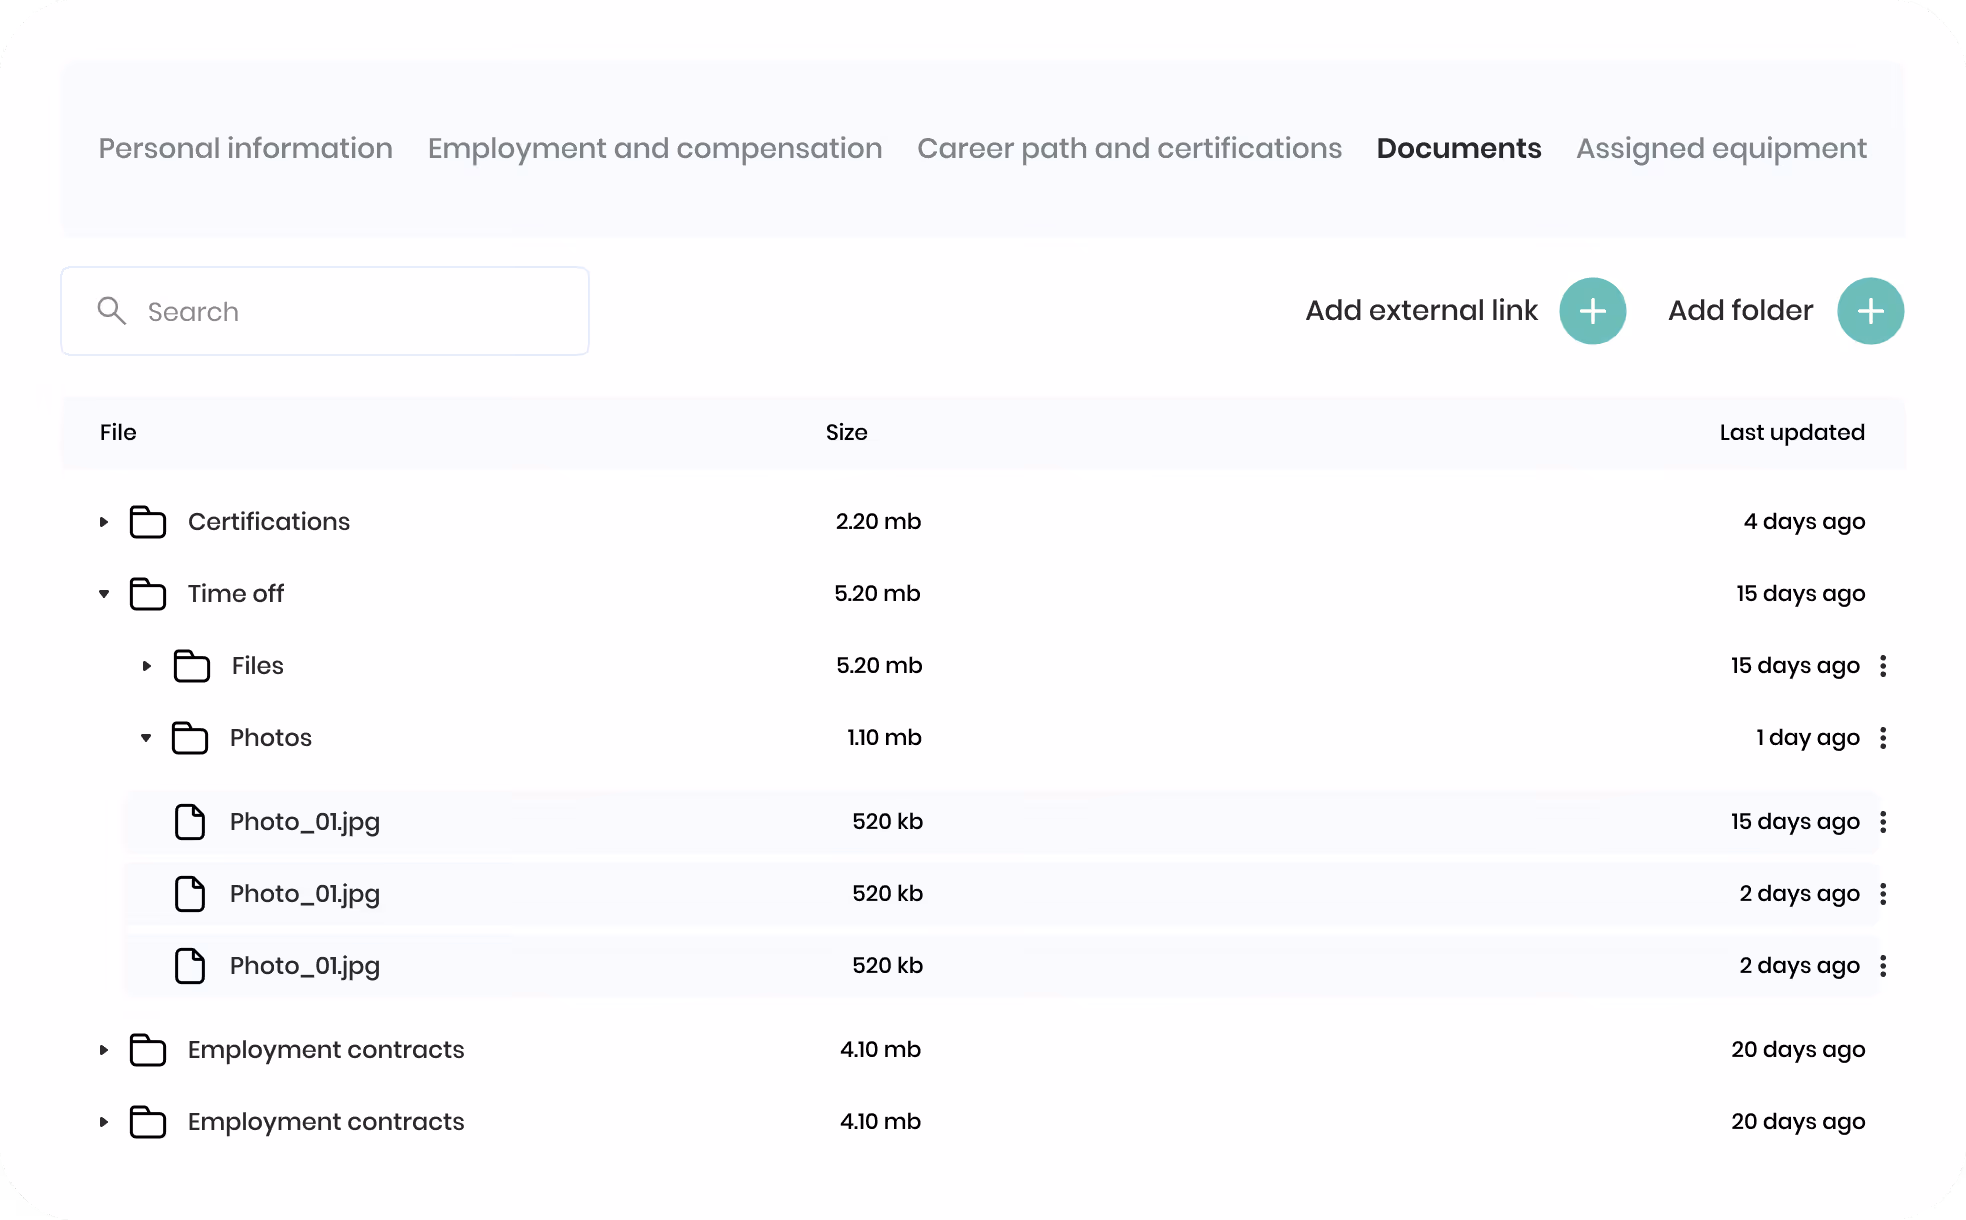This screenshot has width=1966, height=1220.
Task: Select the Time off folder name
Action: click(236, 594)
